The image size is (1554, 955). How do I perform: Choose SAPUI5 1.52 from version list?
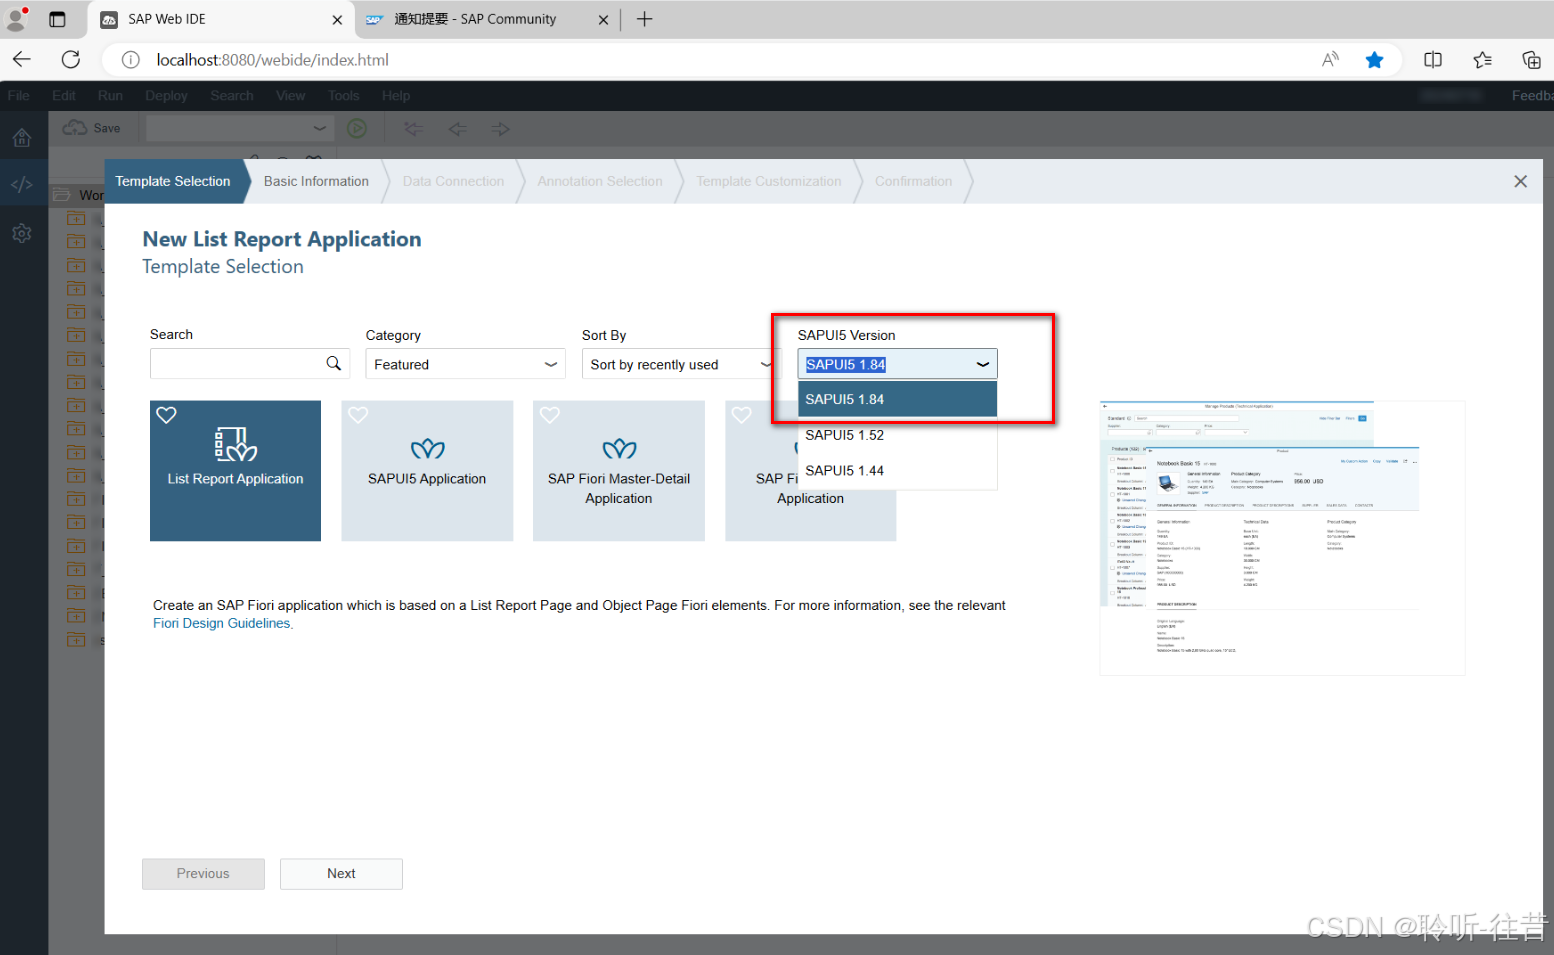point(897,435)
